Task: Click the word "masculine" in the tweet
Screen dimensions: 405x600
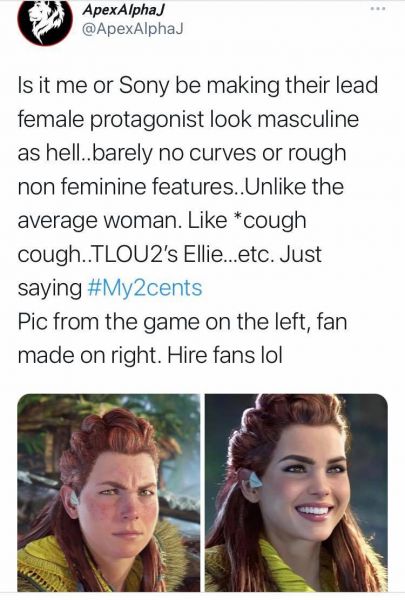Action: (x=308, y=119)
